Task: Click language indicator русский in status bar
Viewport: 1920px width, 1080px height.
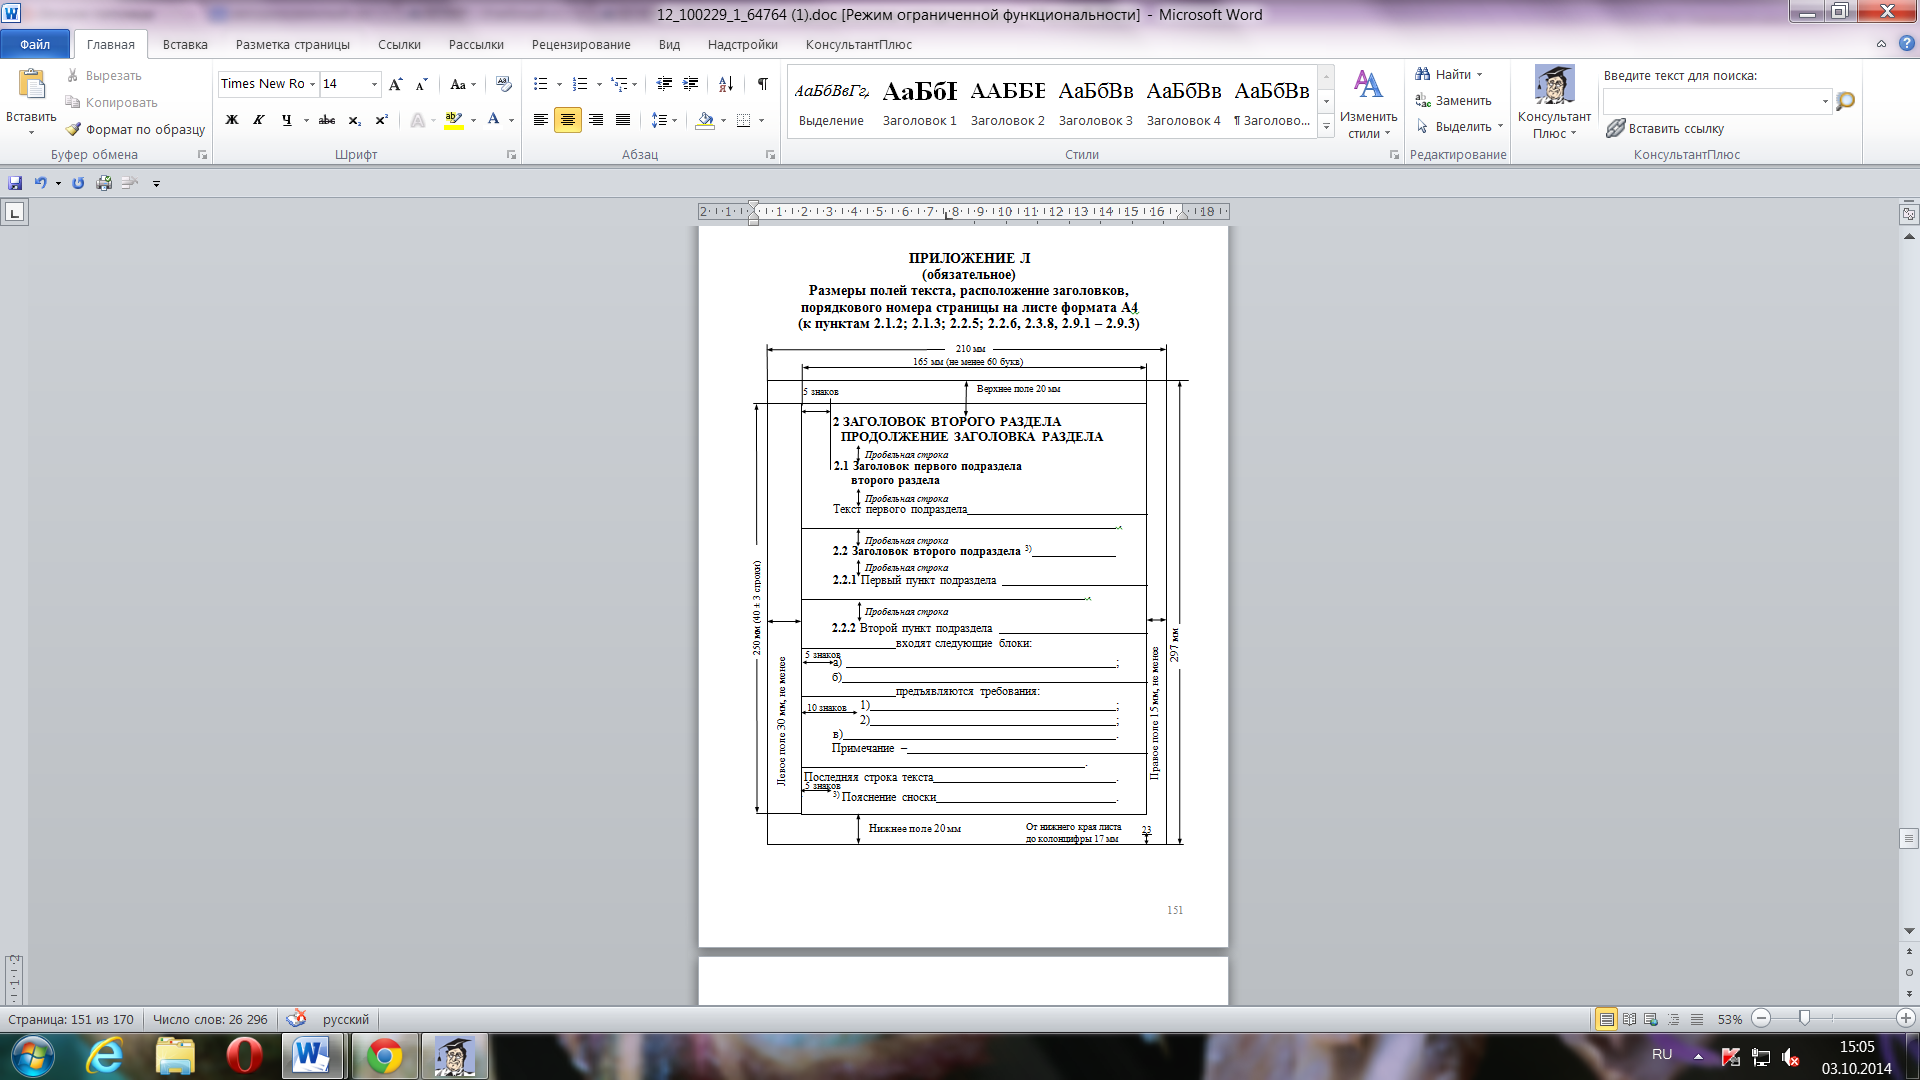Action: point(345,1019)
